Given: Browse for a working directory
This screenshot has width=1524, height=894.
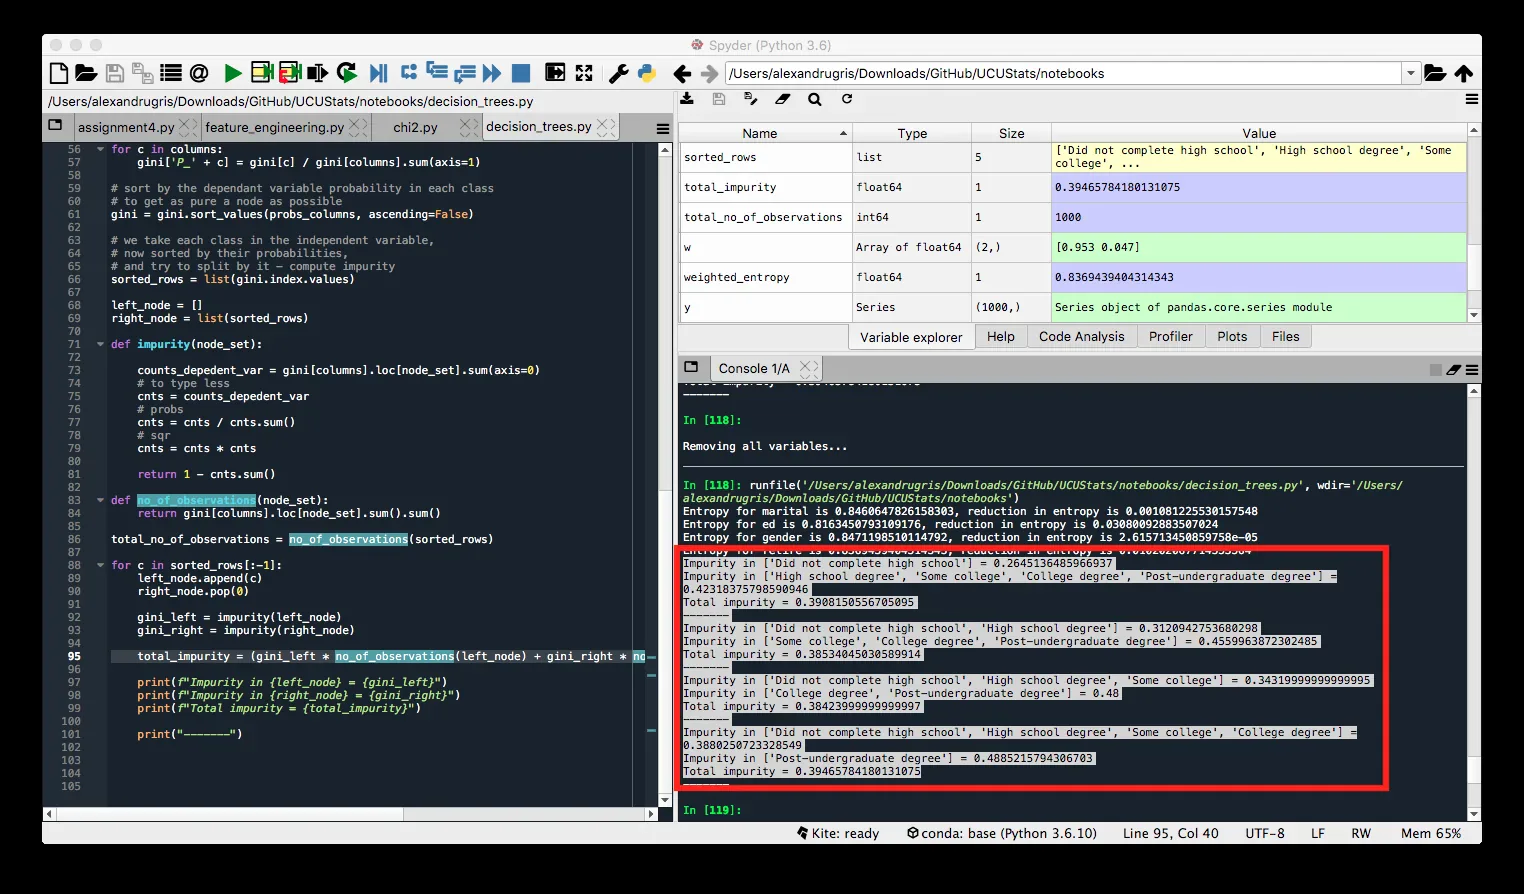Looking at the screenshot, I should tap(1435, 73).
